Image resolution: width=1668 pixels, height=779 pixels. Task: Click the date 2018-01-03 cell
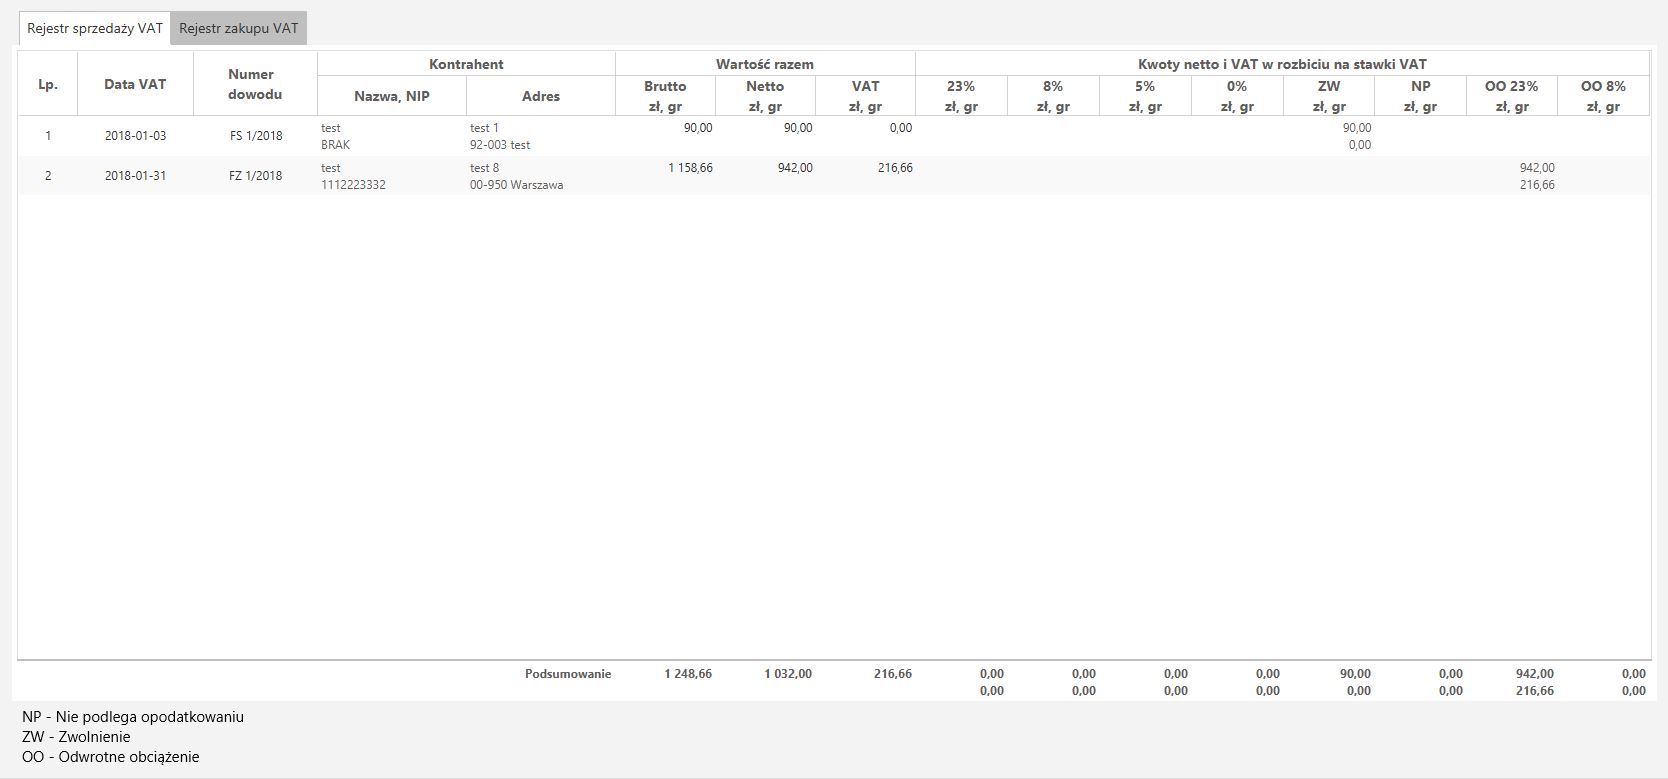(135, 136)
